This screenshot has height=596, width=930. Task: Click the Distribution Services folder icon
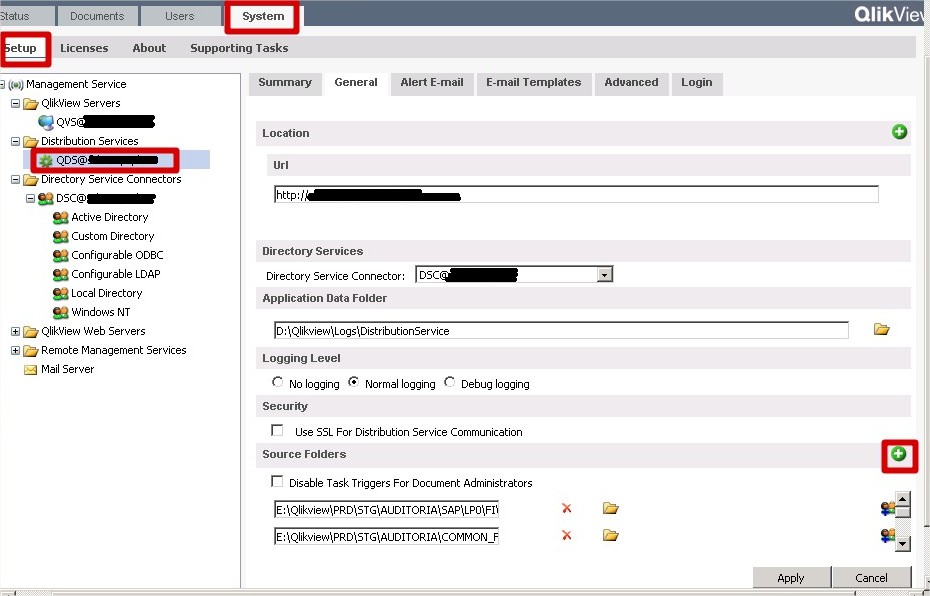click(30, 142)
